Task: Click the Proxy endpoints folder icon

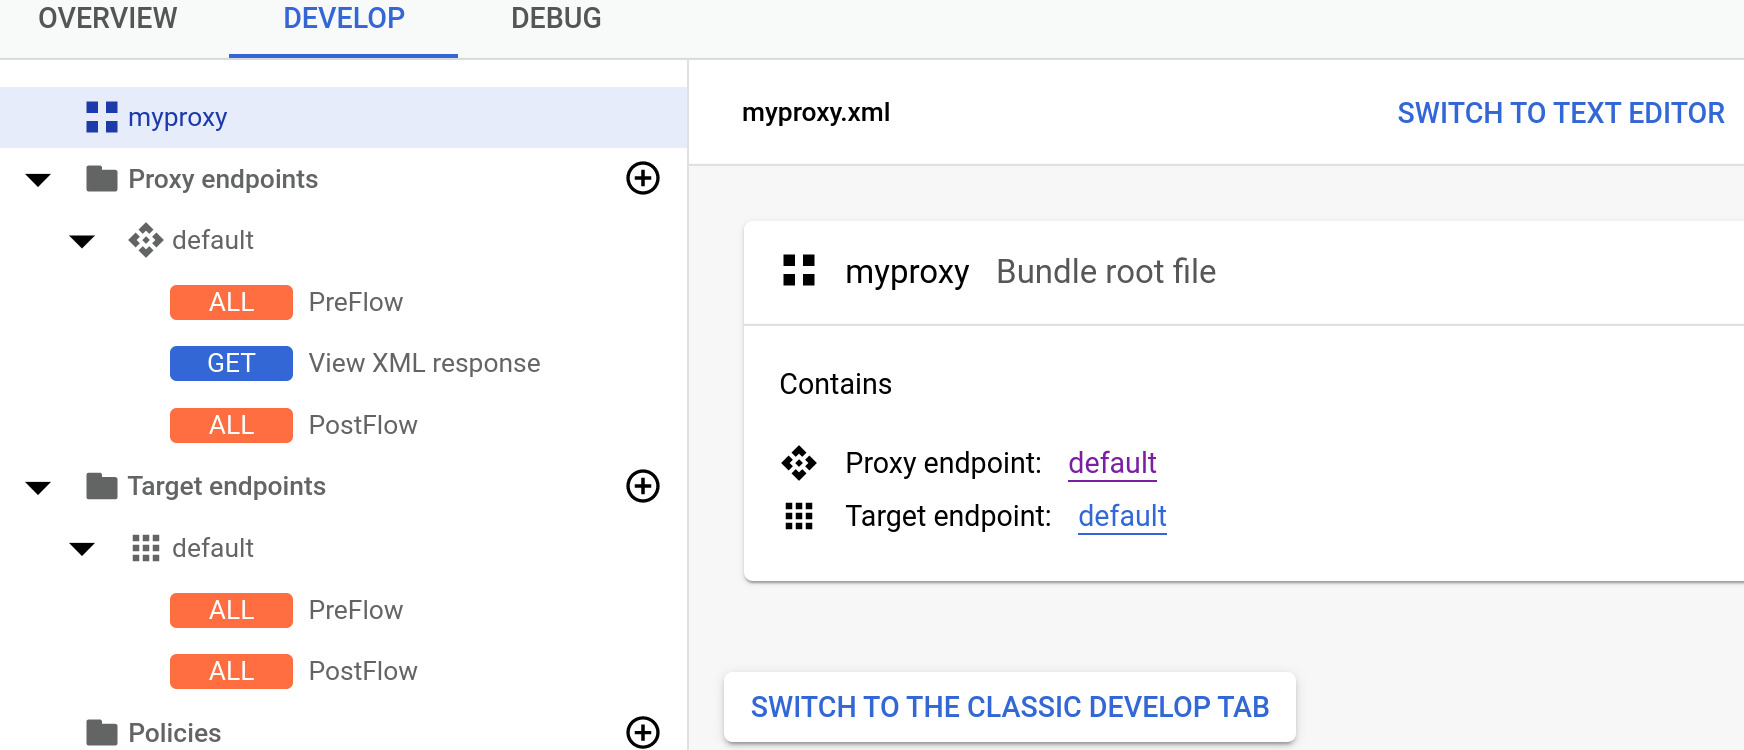Action: 102,179
